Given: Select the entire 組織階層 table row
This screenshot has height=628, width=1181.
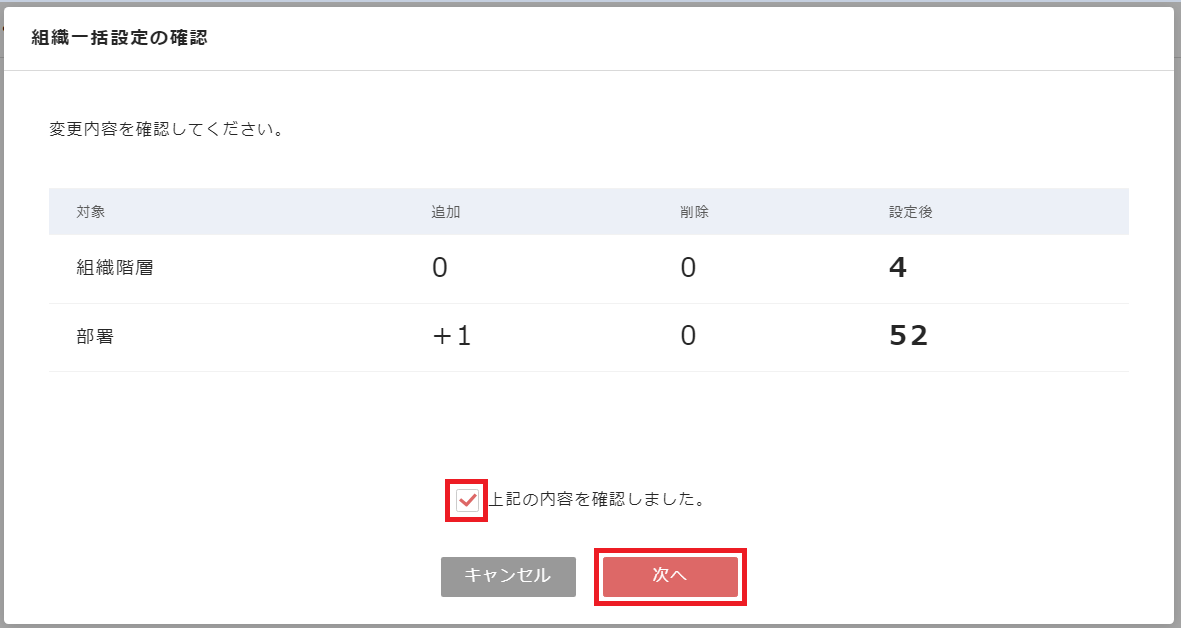Looking at the screenshot, I should (x=588, y=270).
